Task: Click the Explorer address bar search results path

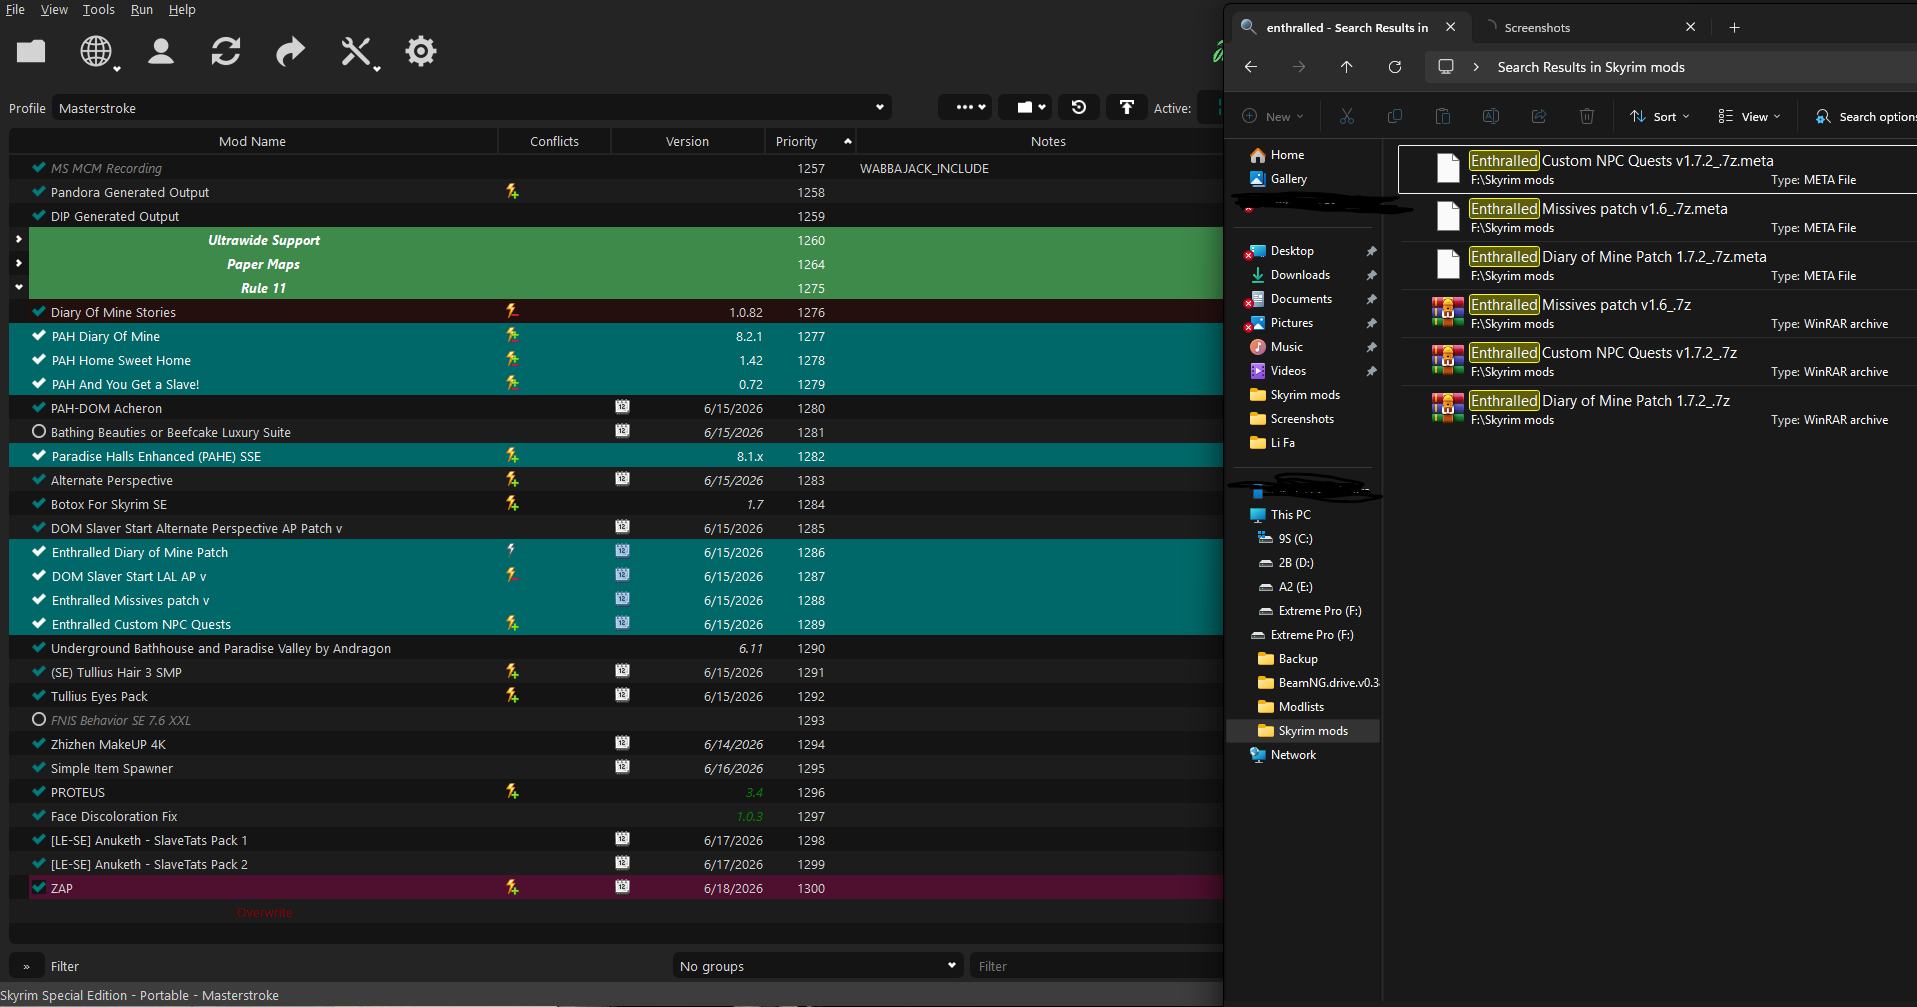Action: point(1591,67)
